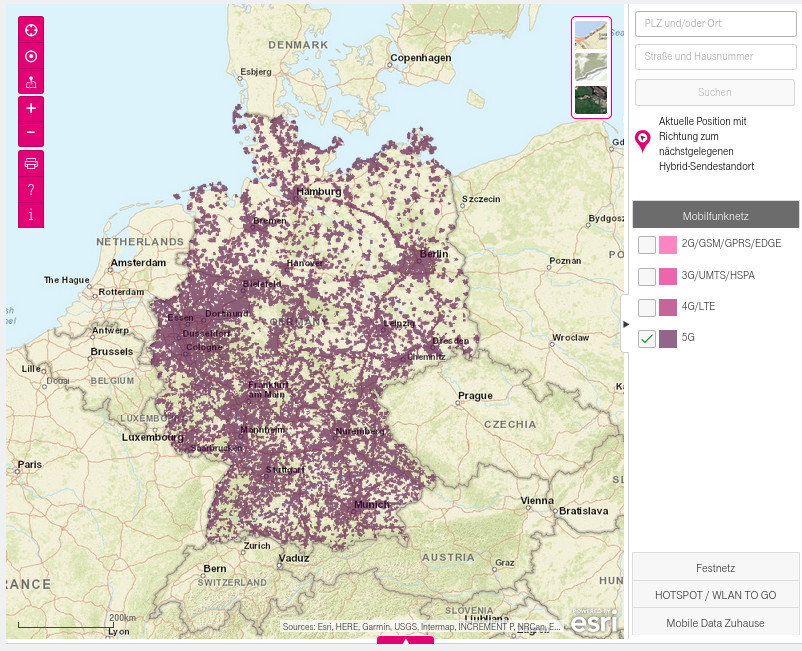
Task: Open the measure/location tool below the circle icon
Action: 30,83
